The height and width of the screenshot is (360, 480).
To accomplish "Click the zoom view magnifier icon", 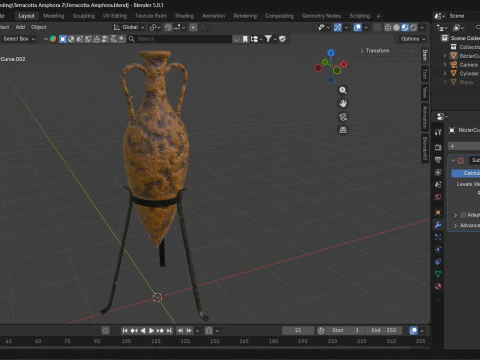I will pos(343,90).
